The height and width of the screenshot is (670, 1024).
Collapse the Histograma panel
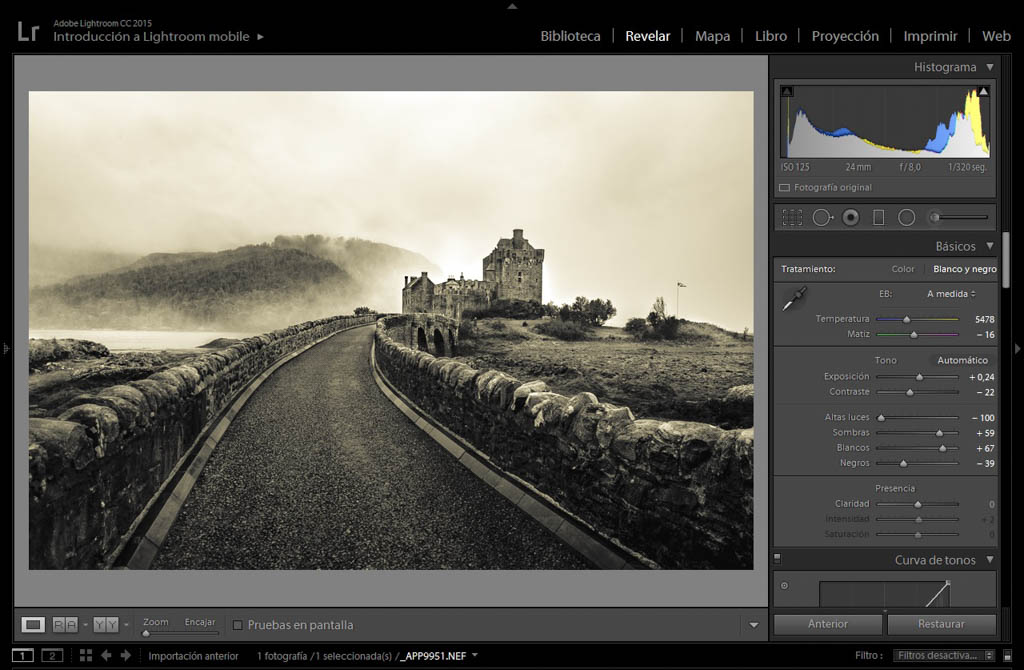tap(989, 67)
